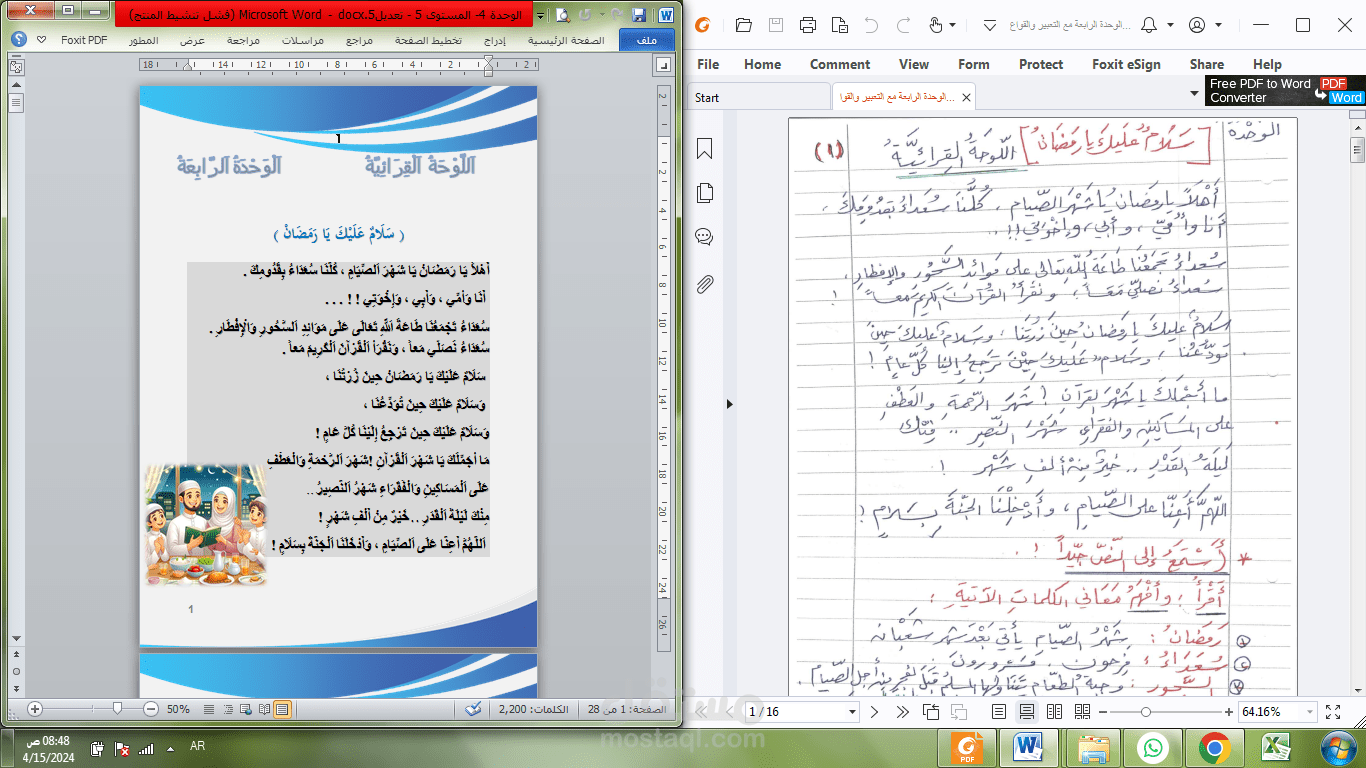The width and height of the screenshot is (1366, 768).
Task: Click Word zoom level 50% button
Action: tap(178, 709)
